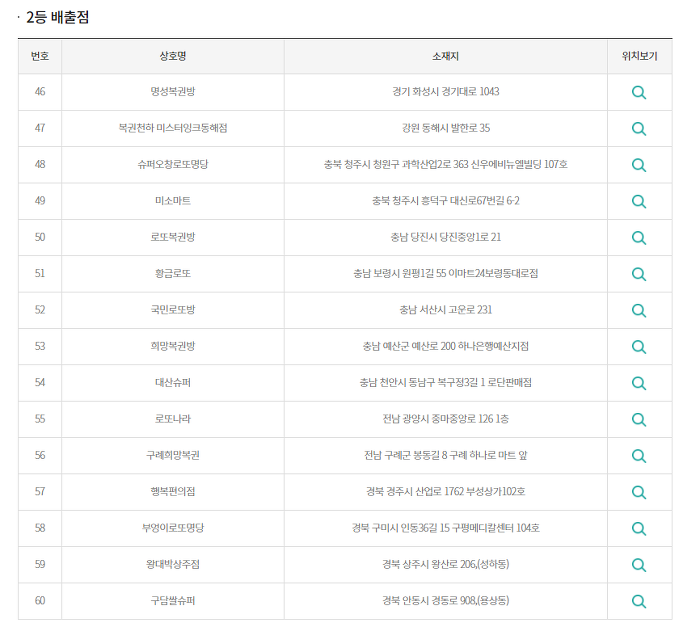This screenshot has width=683, height=627.
Task: Click address 강원 동해시 발한로 35
Action: click(x=446, y=128)
